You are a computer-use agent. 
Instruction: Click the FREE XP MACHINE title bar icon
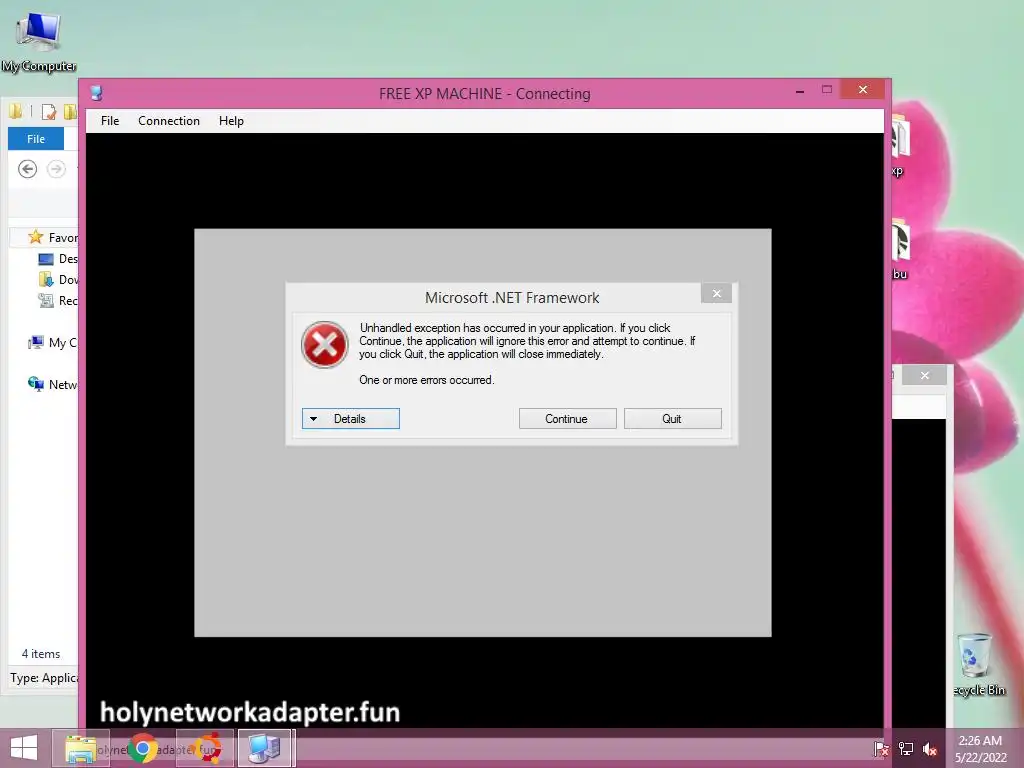point(97,93)
